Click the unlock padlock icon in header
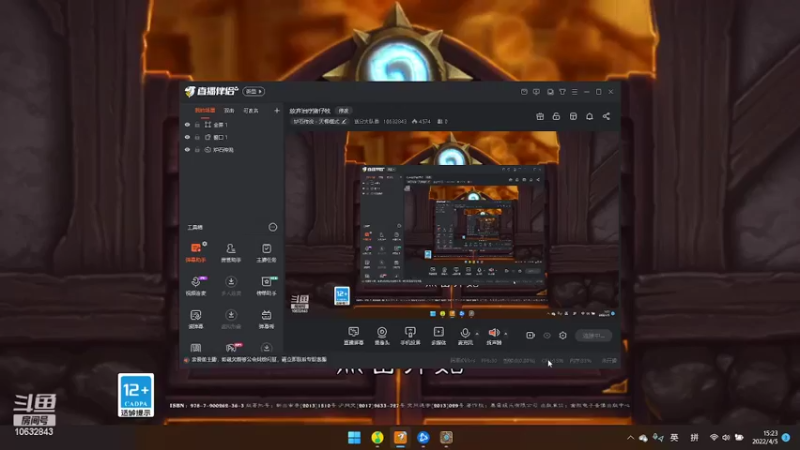The width and height of the screenshot is (800, 450). (x=556, y=116)
